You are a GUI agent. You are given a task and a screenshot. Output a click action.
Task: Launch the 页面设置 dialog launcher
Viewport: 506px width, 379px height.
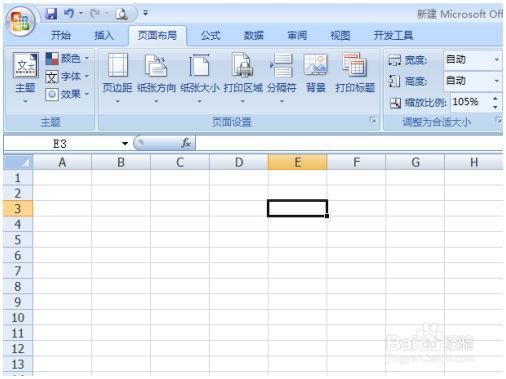(x=373, y=119)
